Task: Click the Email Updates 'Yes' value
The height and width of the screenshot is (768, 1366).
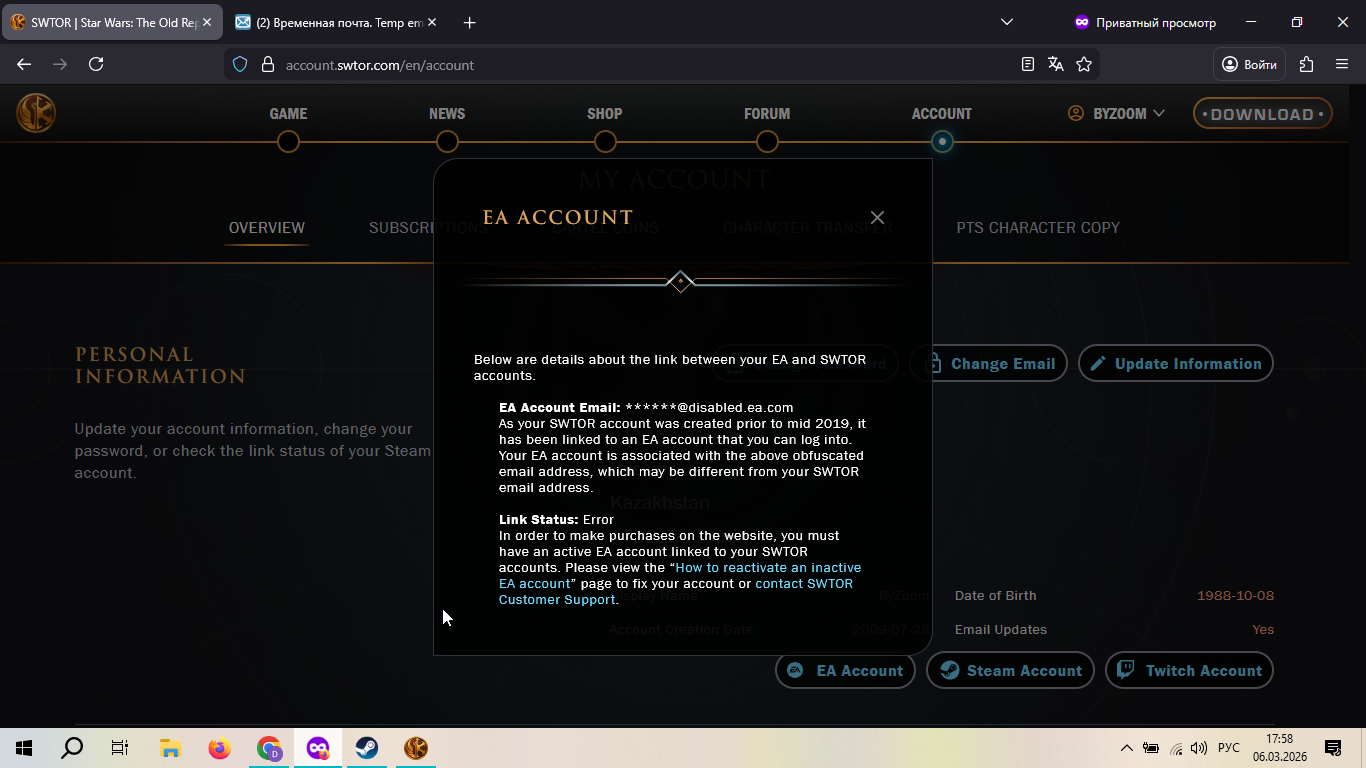Action: [1263, 630]
